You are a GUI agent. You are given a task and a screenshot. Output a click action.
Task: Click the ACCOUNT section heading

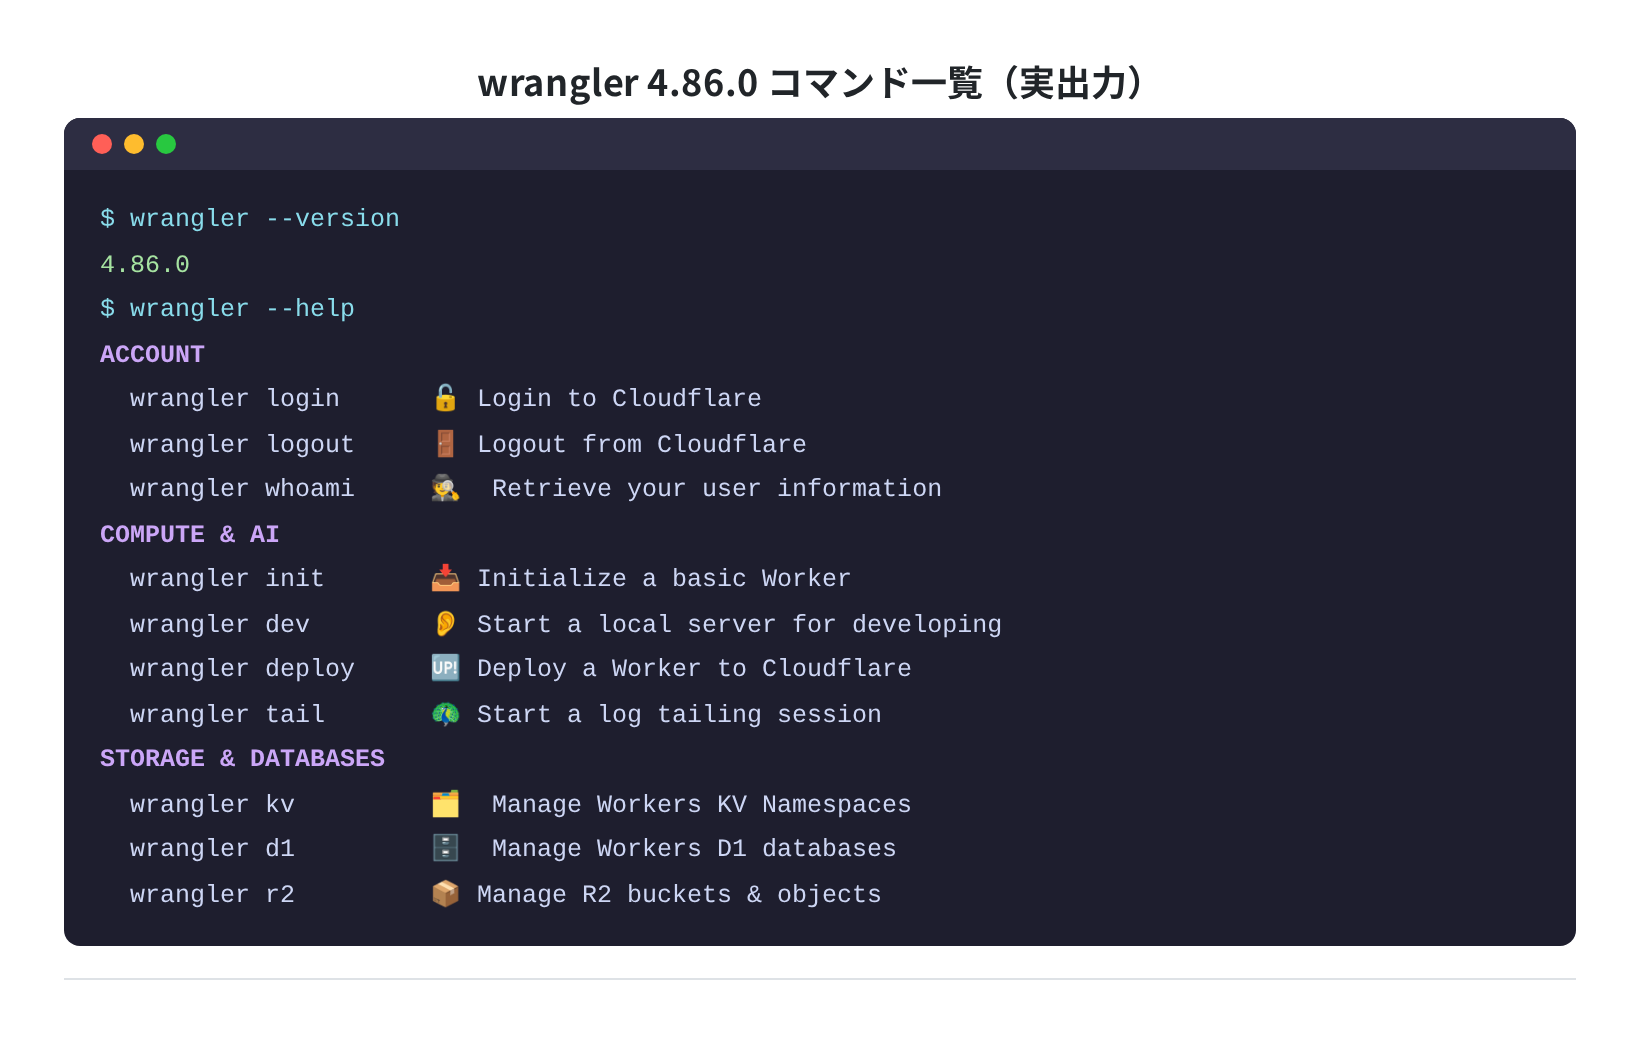(152, 354)
